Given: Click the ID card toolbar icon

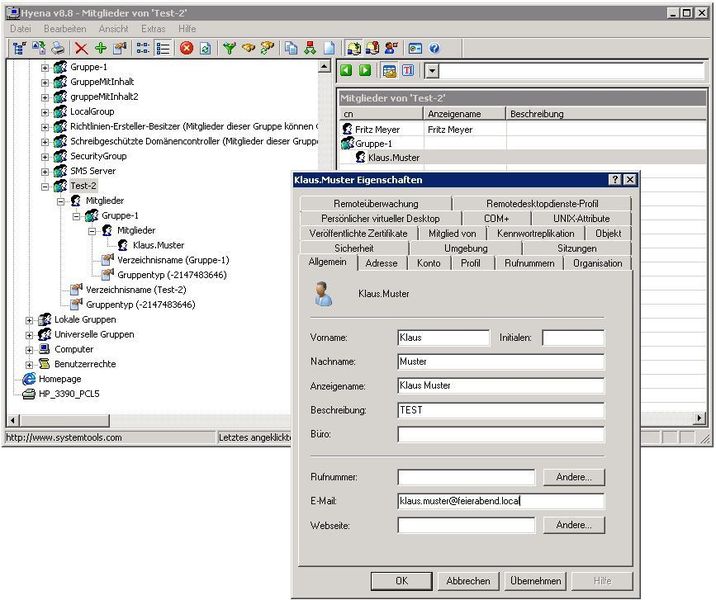Looking at the screenshot, I should (415, 48).
